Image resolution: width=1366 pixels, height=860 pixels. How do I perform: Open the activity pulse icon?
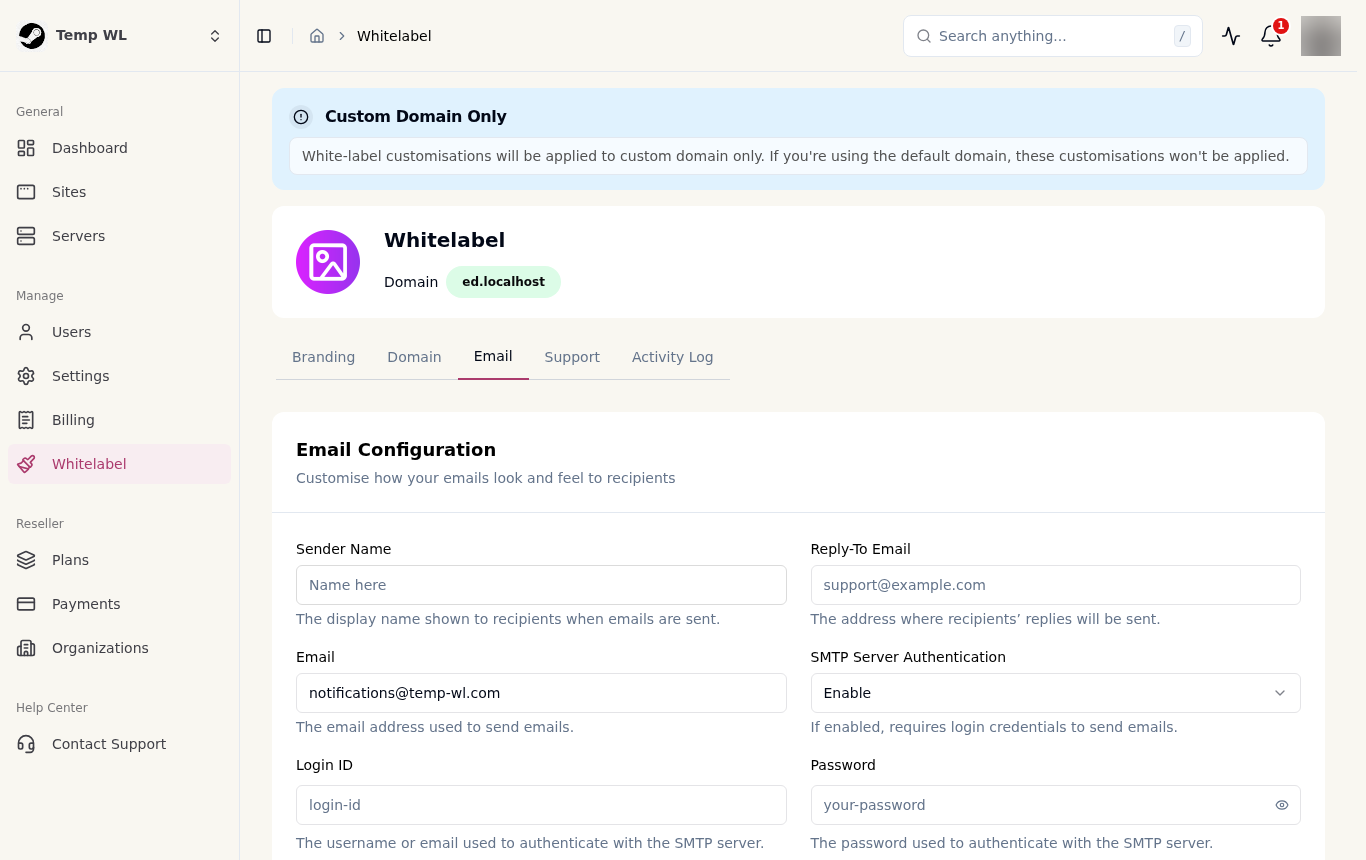(x=1231, y=36)
